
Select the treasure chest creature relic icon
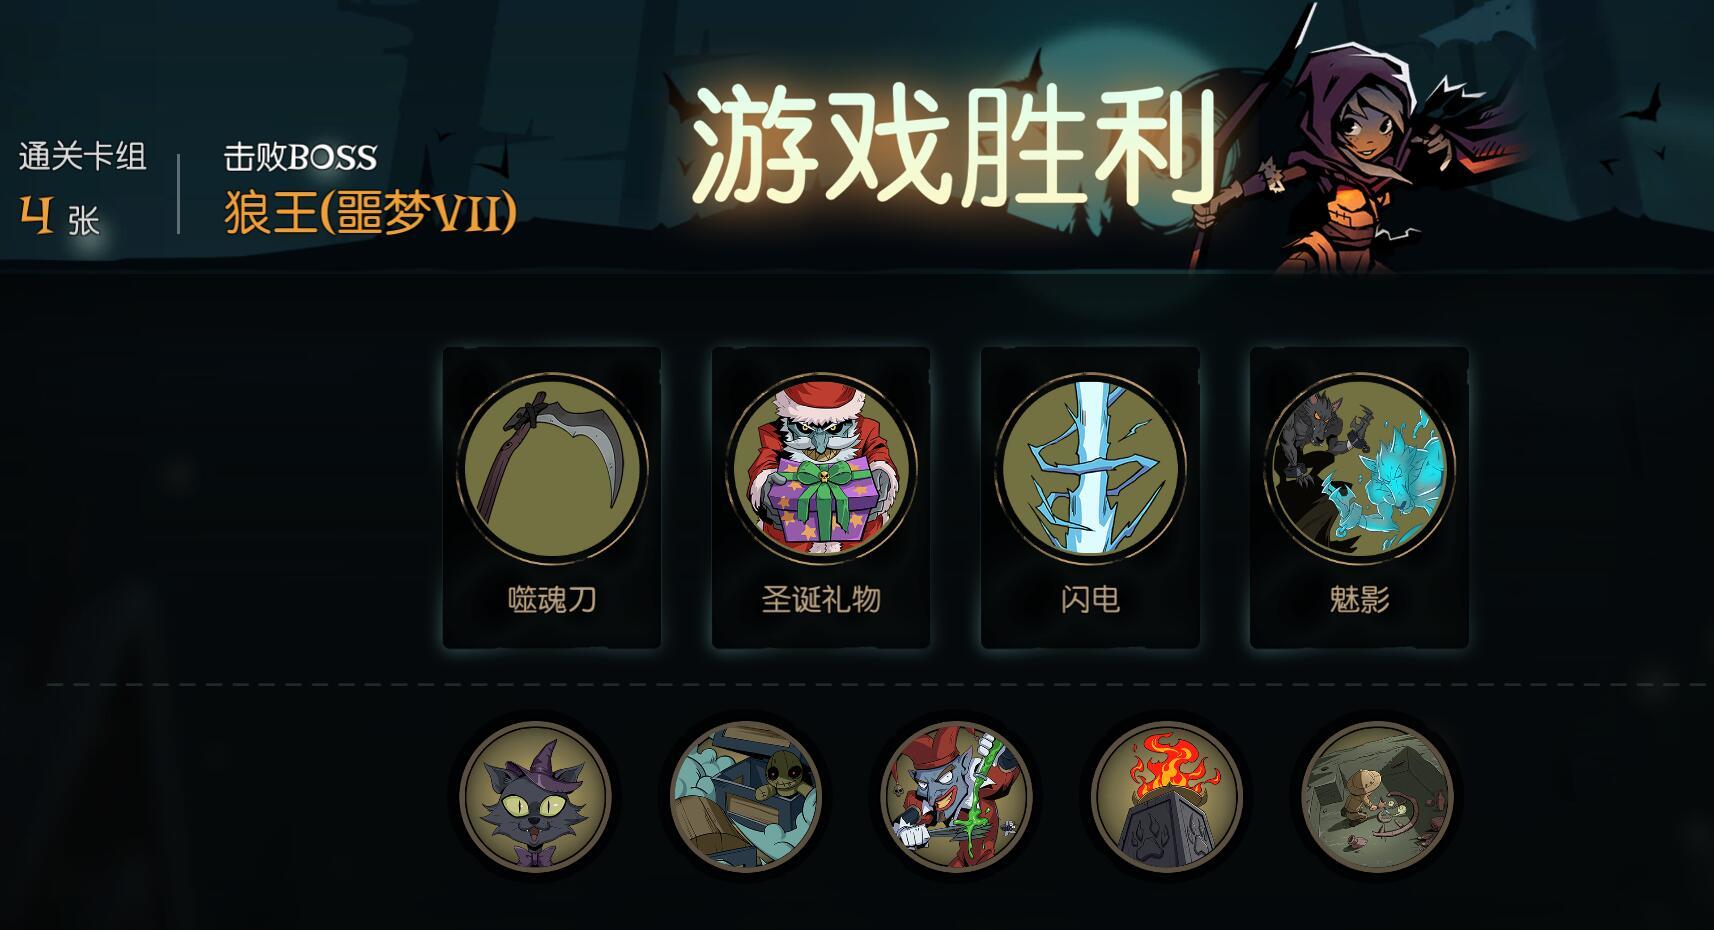tap(746, 797)
